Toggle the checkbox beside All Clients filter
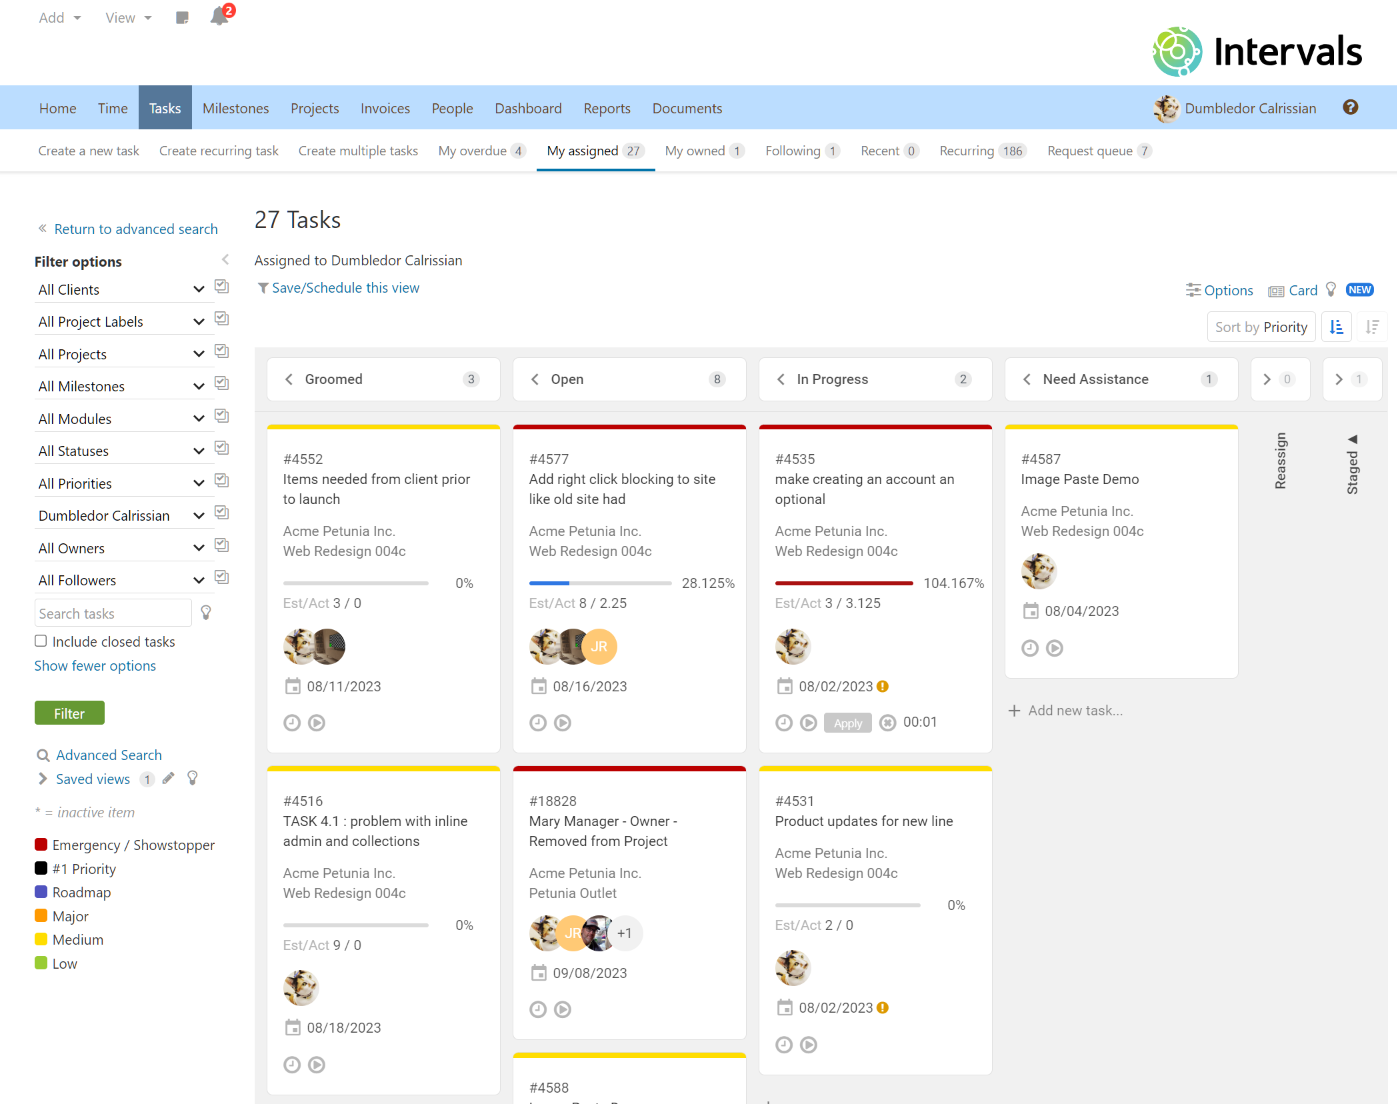Image resolution: width=1397 pixels, height=1104 pixels. (x=221, y=286)
